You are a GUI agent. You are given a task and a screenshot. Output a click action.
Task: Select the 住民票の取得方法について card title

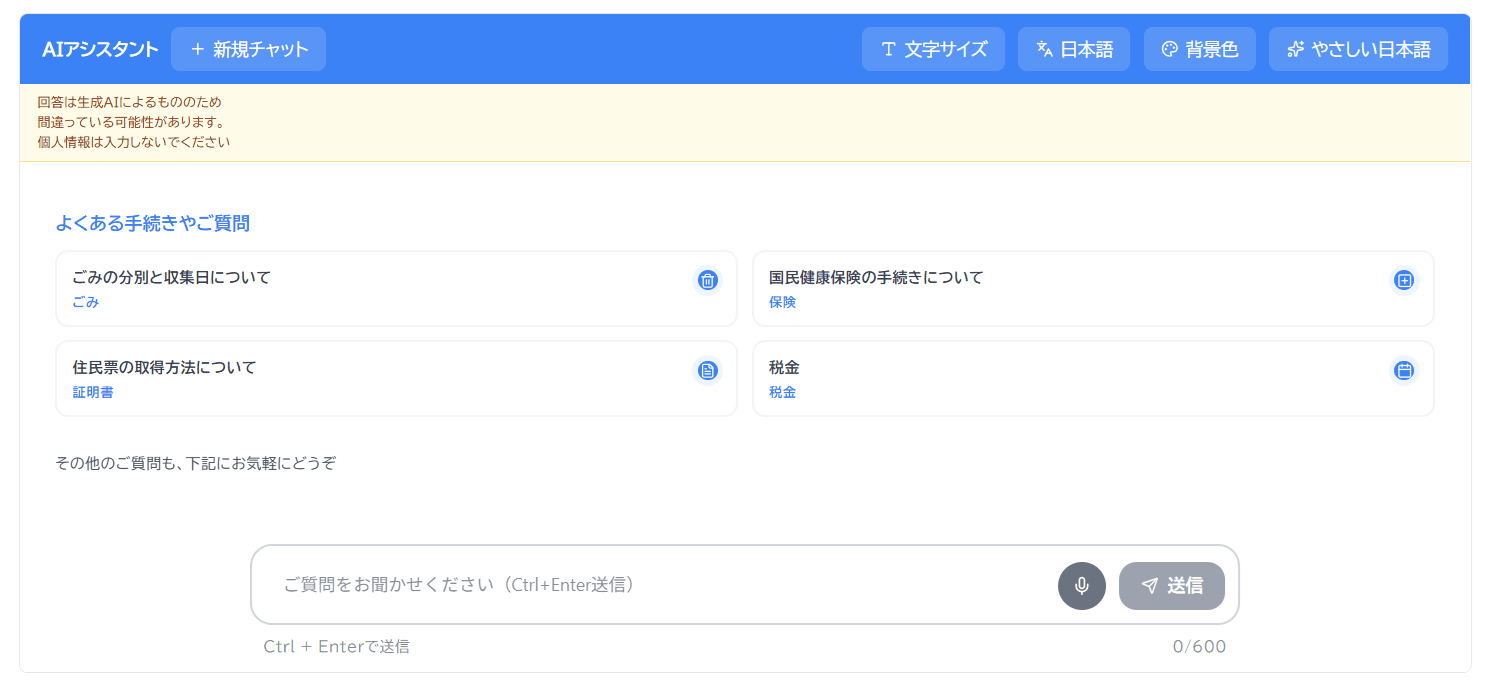tap(164, 368)
